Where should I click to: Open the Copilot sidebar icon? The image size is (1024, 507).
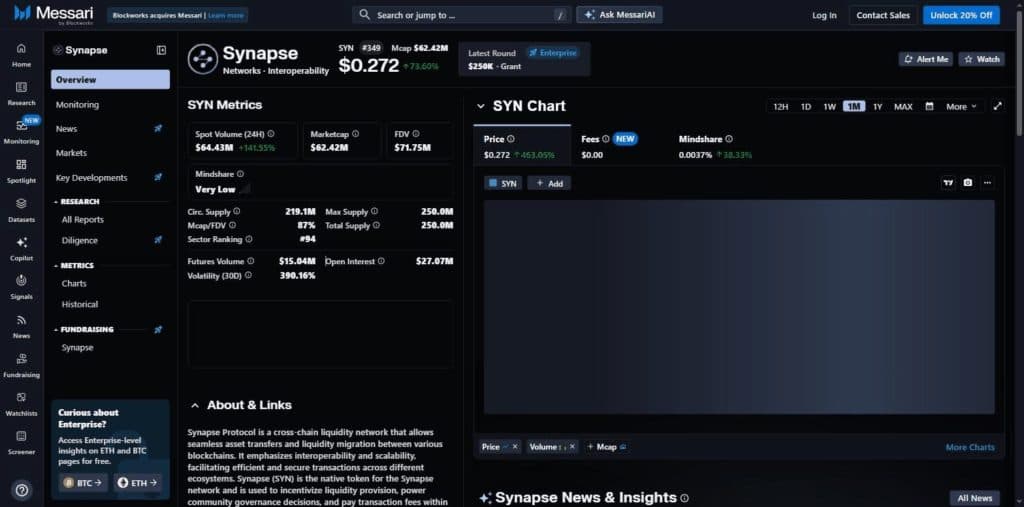click(21, 242)
